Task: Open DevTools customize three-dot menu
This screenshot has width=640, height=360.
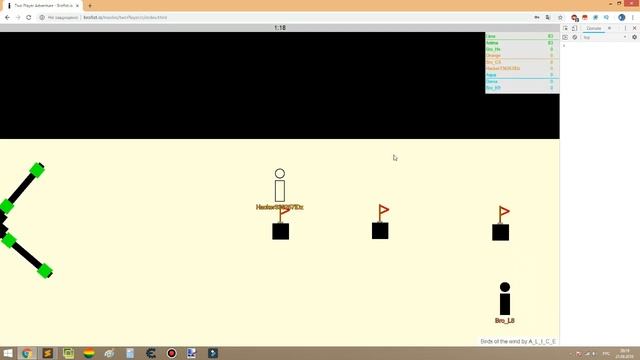Action: click(625, 28)
